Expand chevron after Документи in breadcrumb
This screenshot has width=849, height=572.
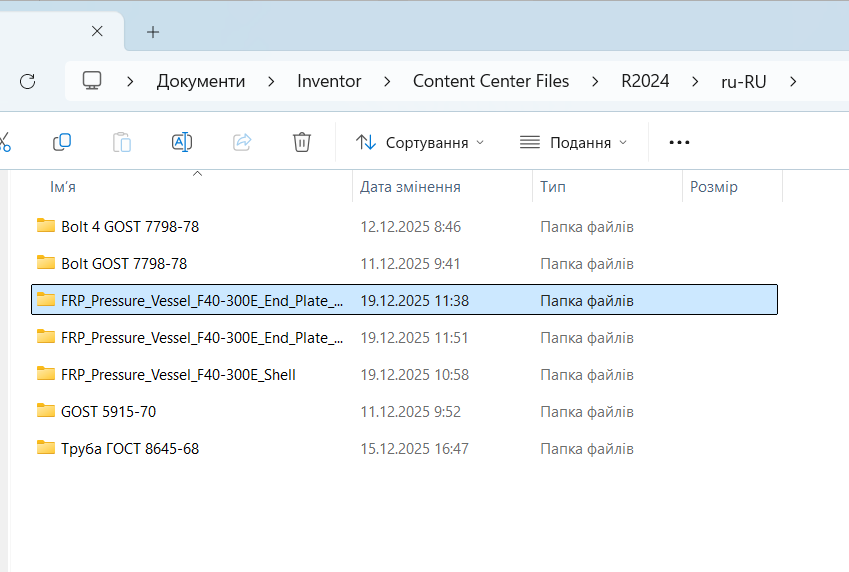pyautogui.click(x=271, y=81)
